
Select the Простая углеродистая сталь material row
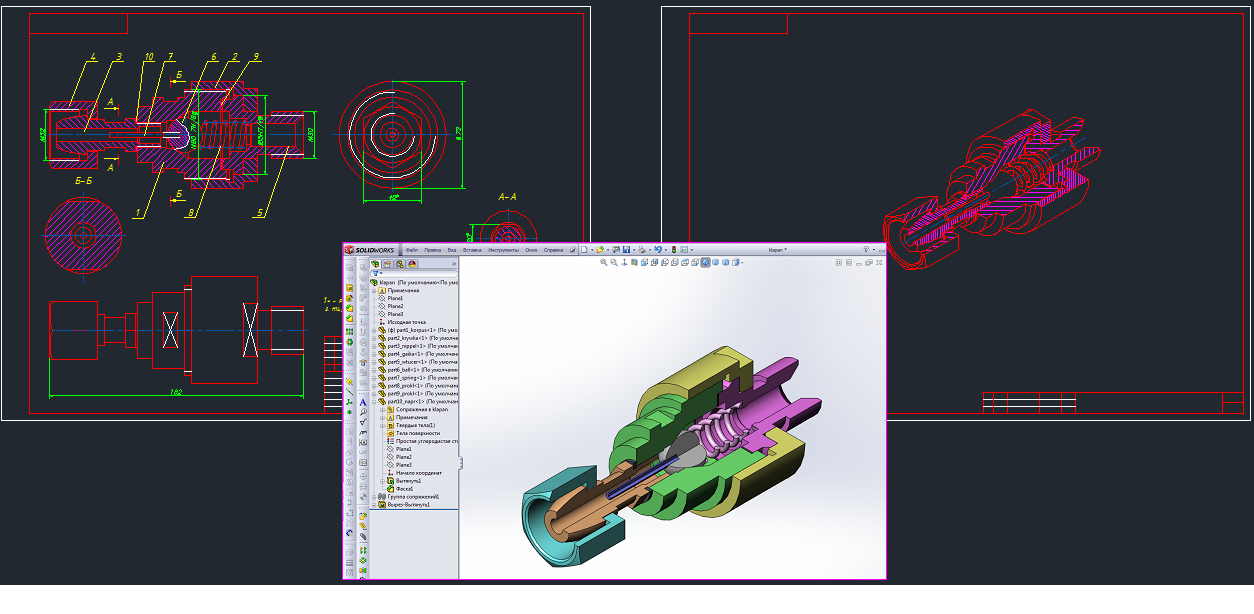click(x=422, y=441)
